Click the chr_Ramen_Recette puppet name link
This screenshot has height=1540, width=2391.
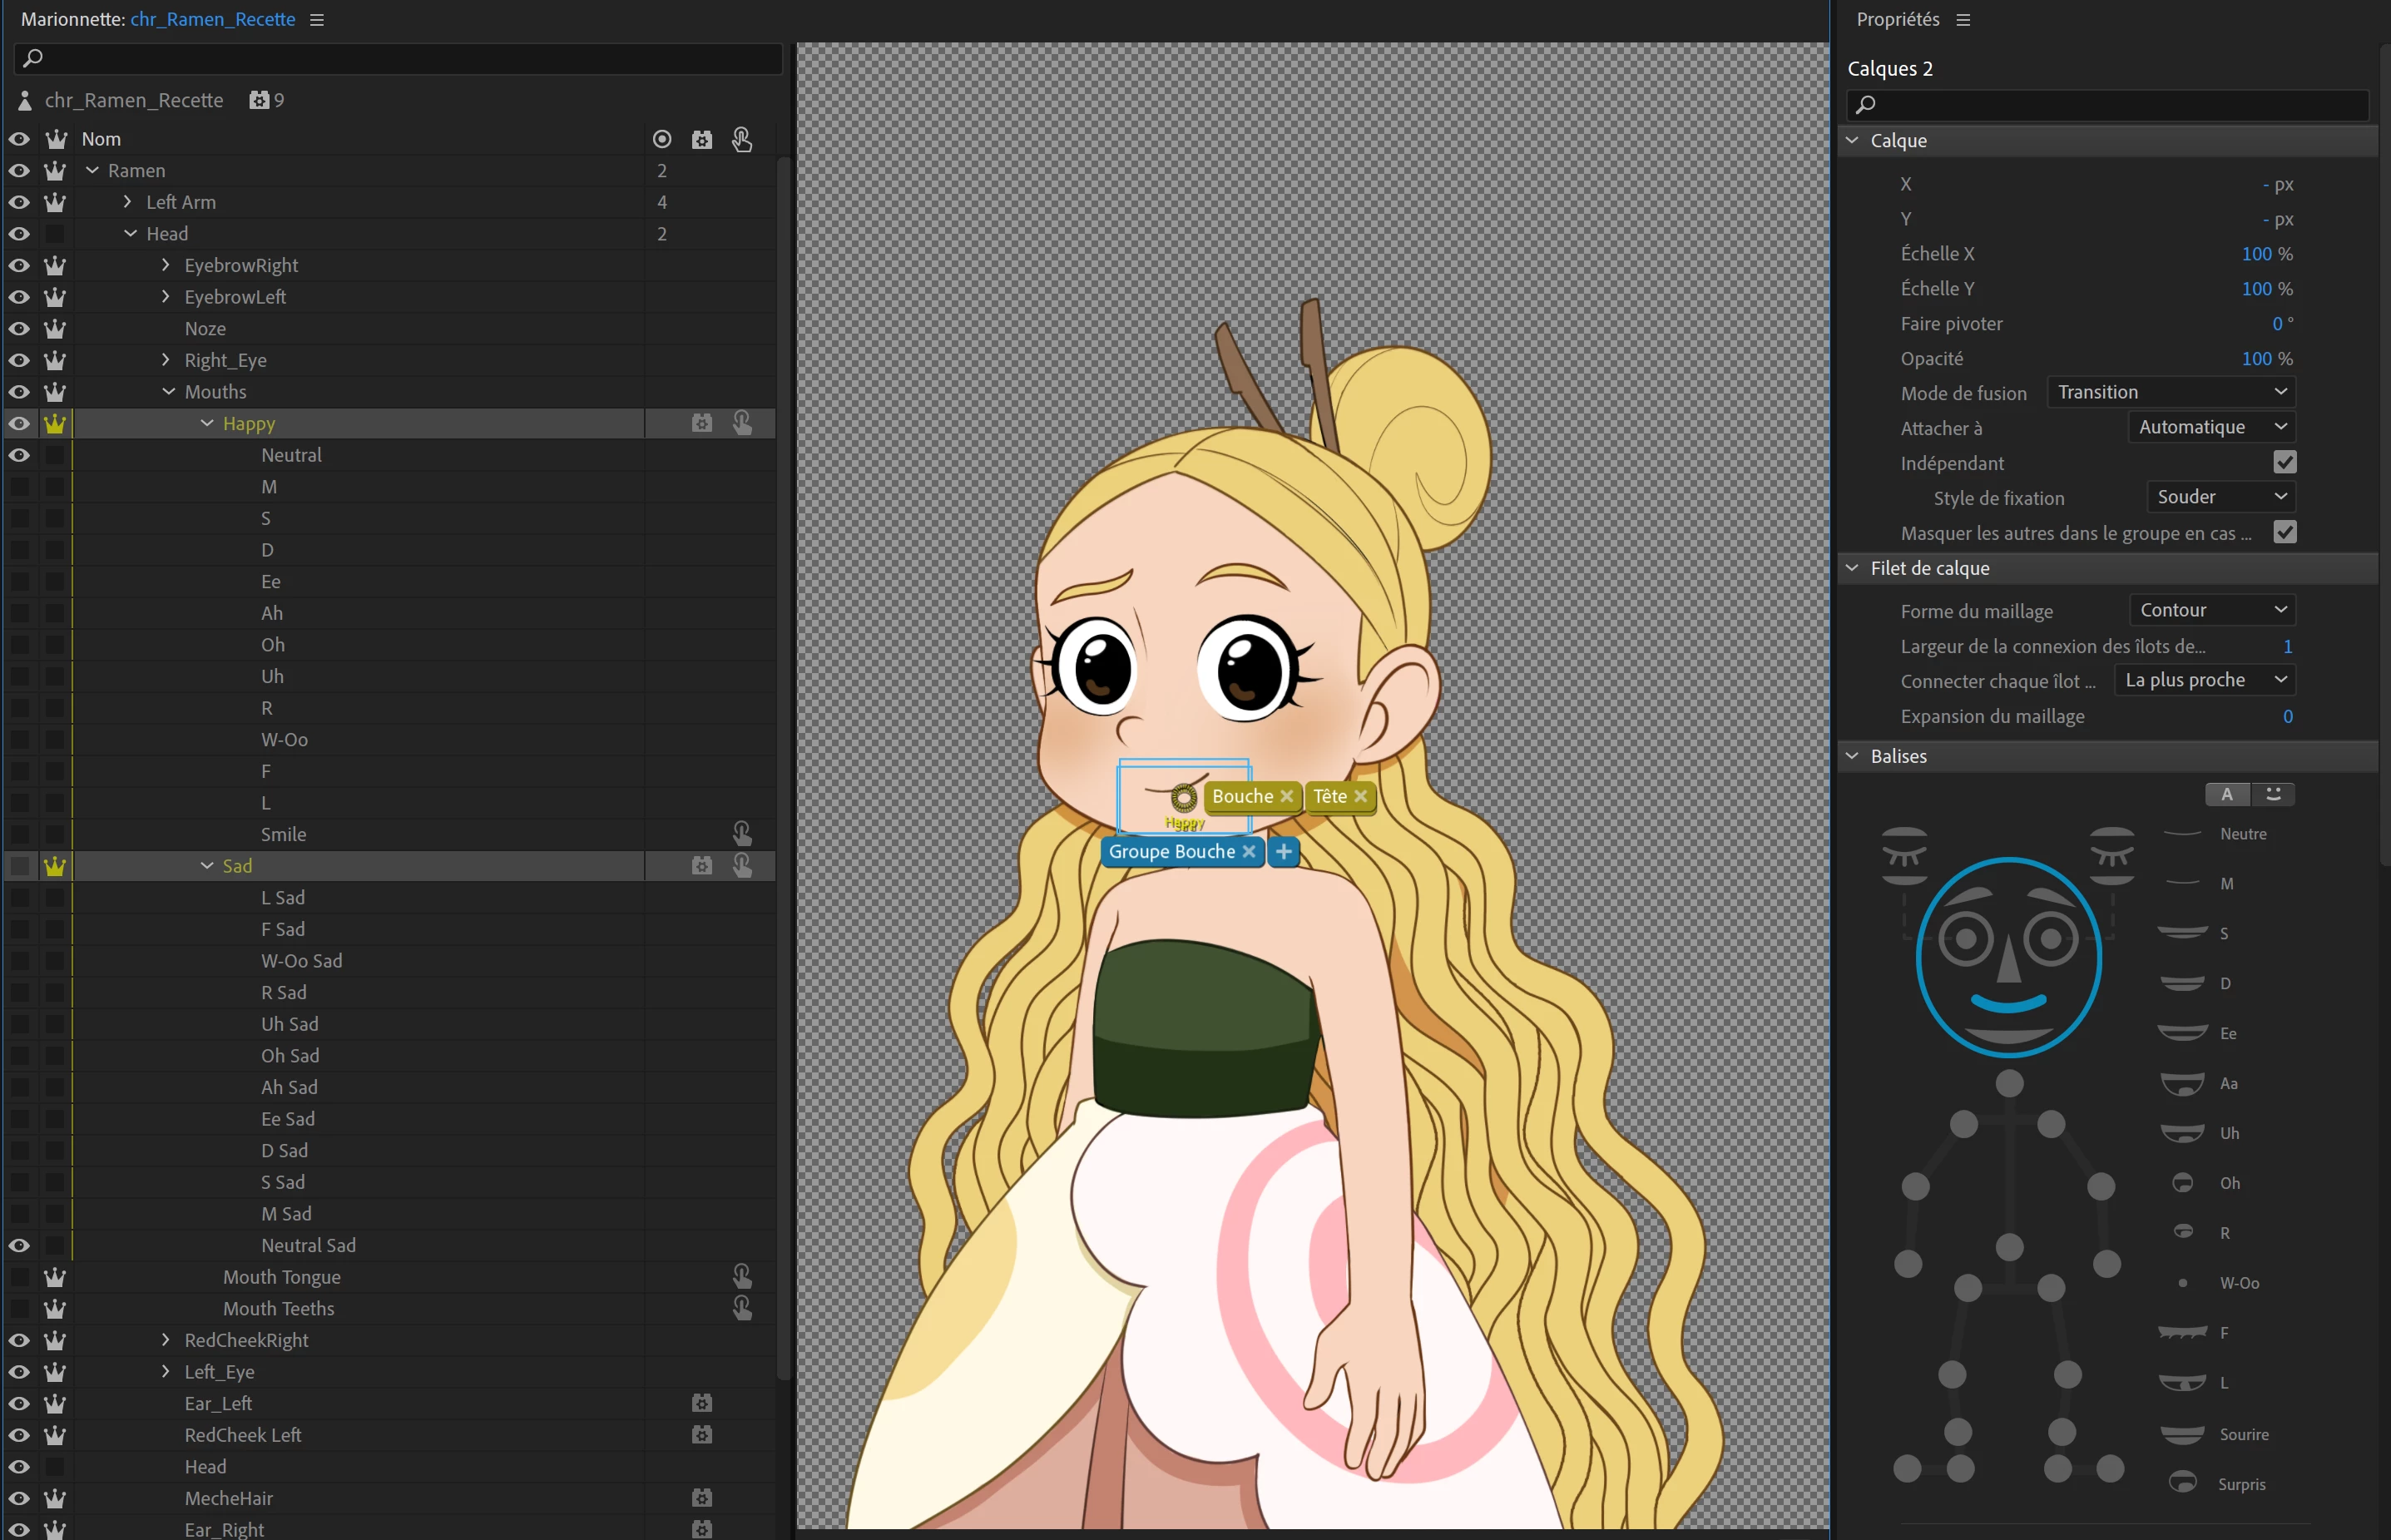(x=212, y=19)
